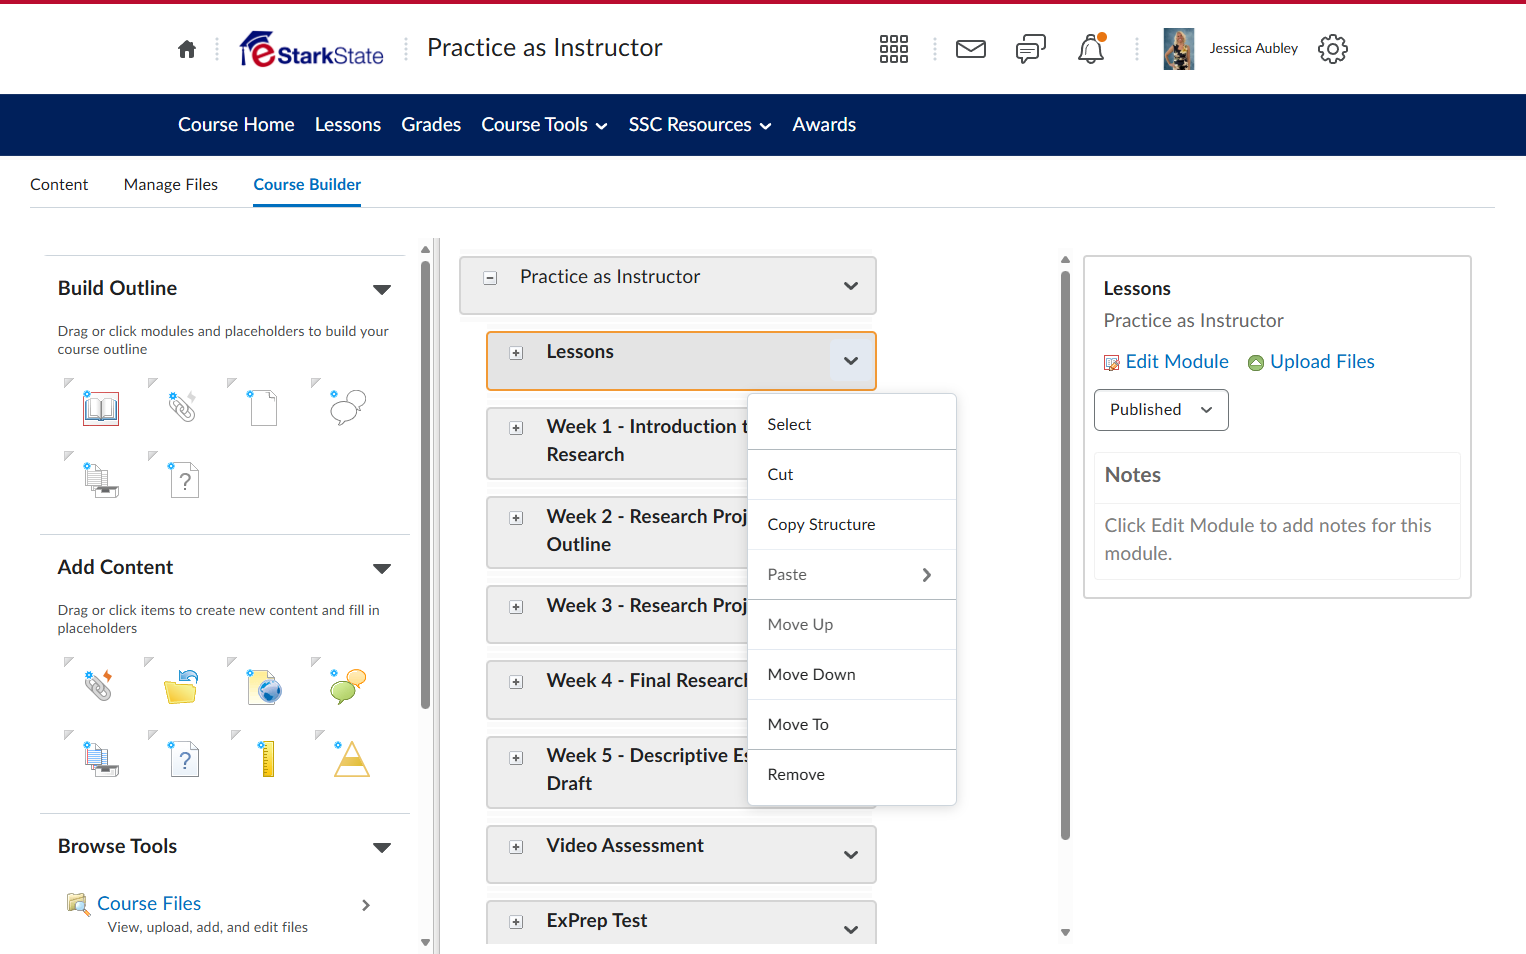Image resolution: width=1526 pixels, height=954 pixels.
Task: Click the home icon in the header
Action: [x=187, y=49]
